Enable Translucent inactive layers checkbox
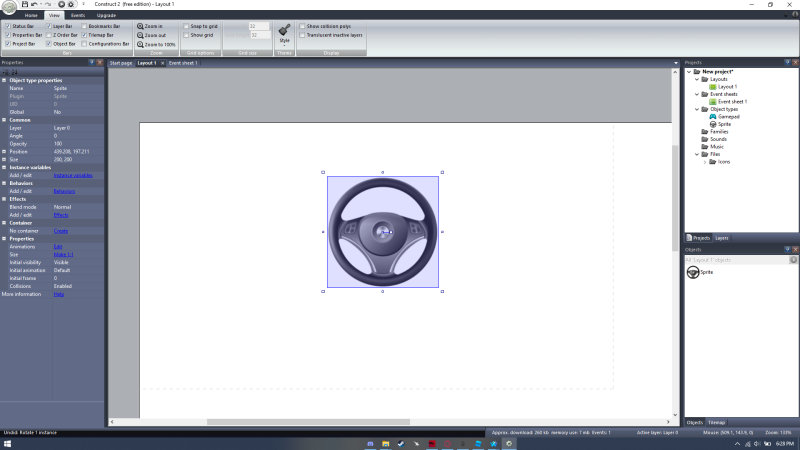The image size is (800, 450). [302, 35]
